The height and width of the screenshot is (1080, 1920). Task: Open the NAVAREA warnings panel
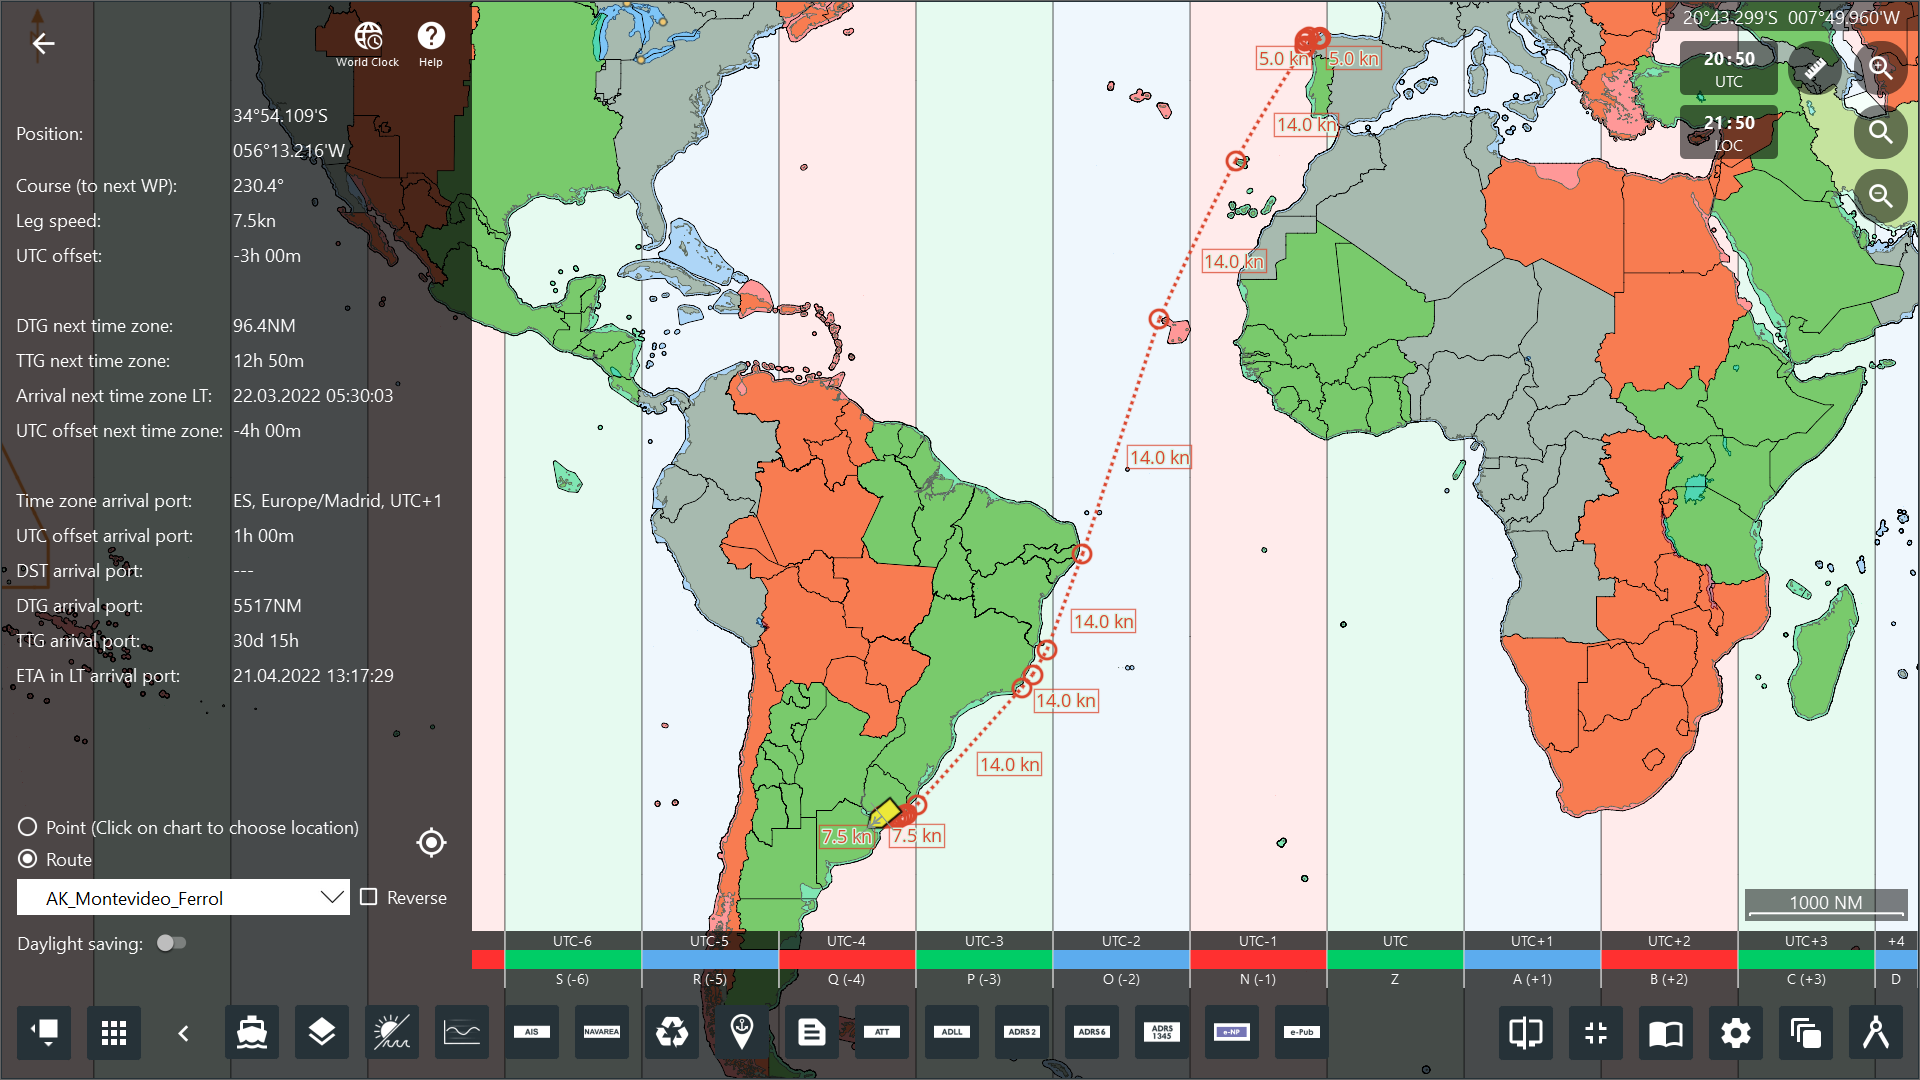[x=601, y=1032]
